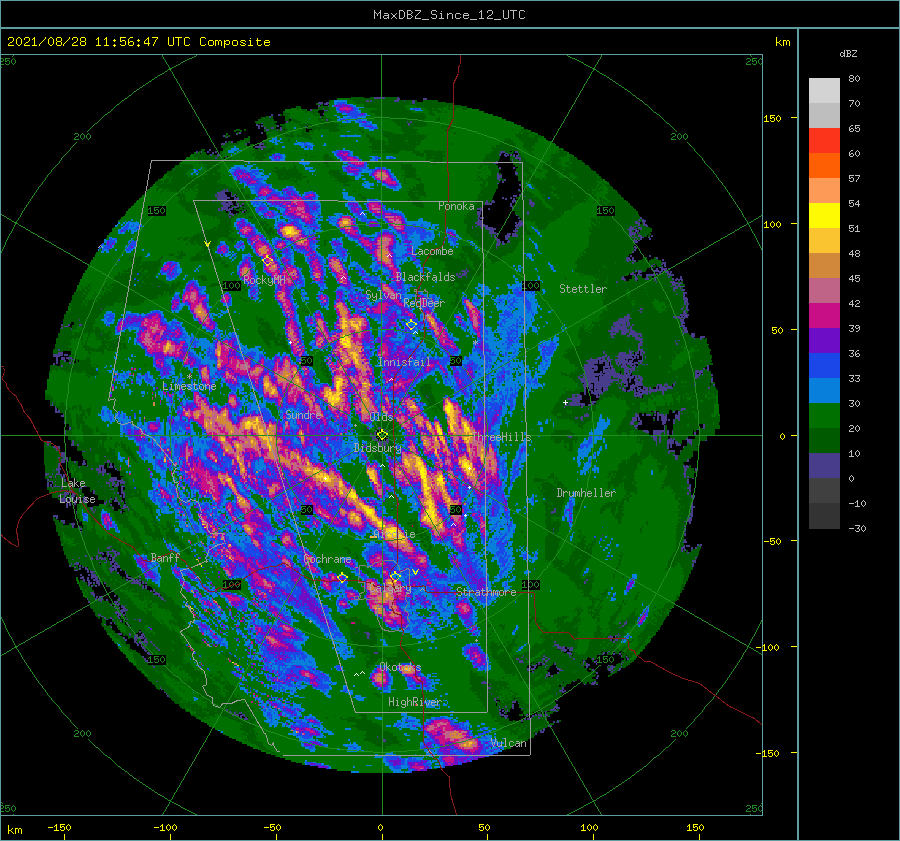900x841 pixels.
Task: Click the yellow diamond marker near RockyMH
Action: tap(267, 261)
